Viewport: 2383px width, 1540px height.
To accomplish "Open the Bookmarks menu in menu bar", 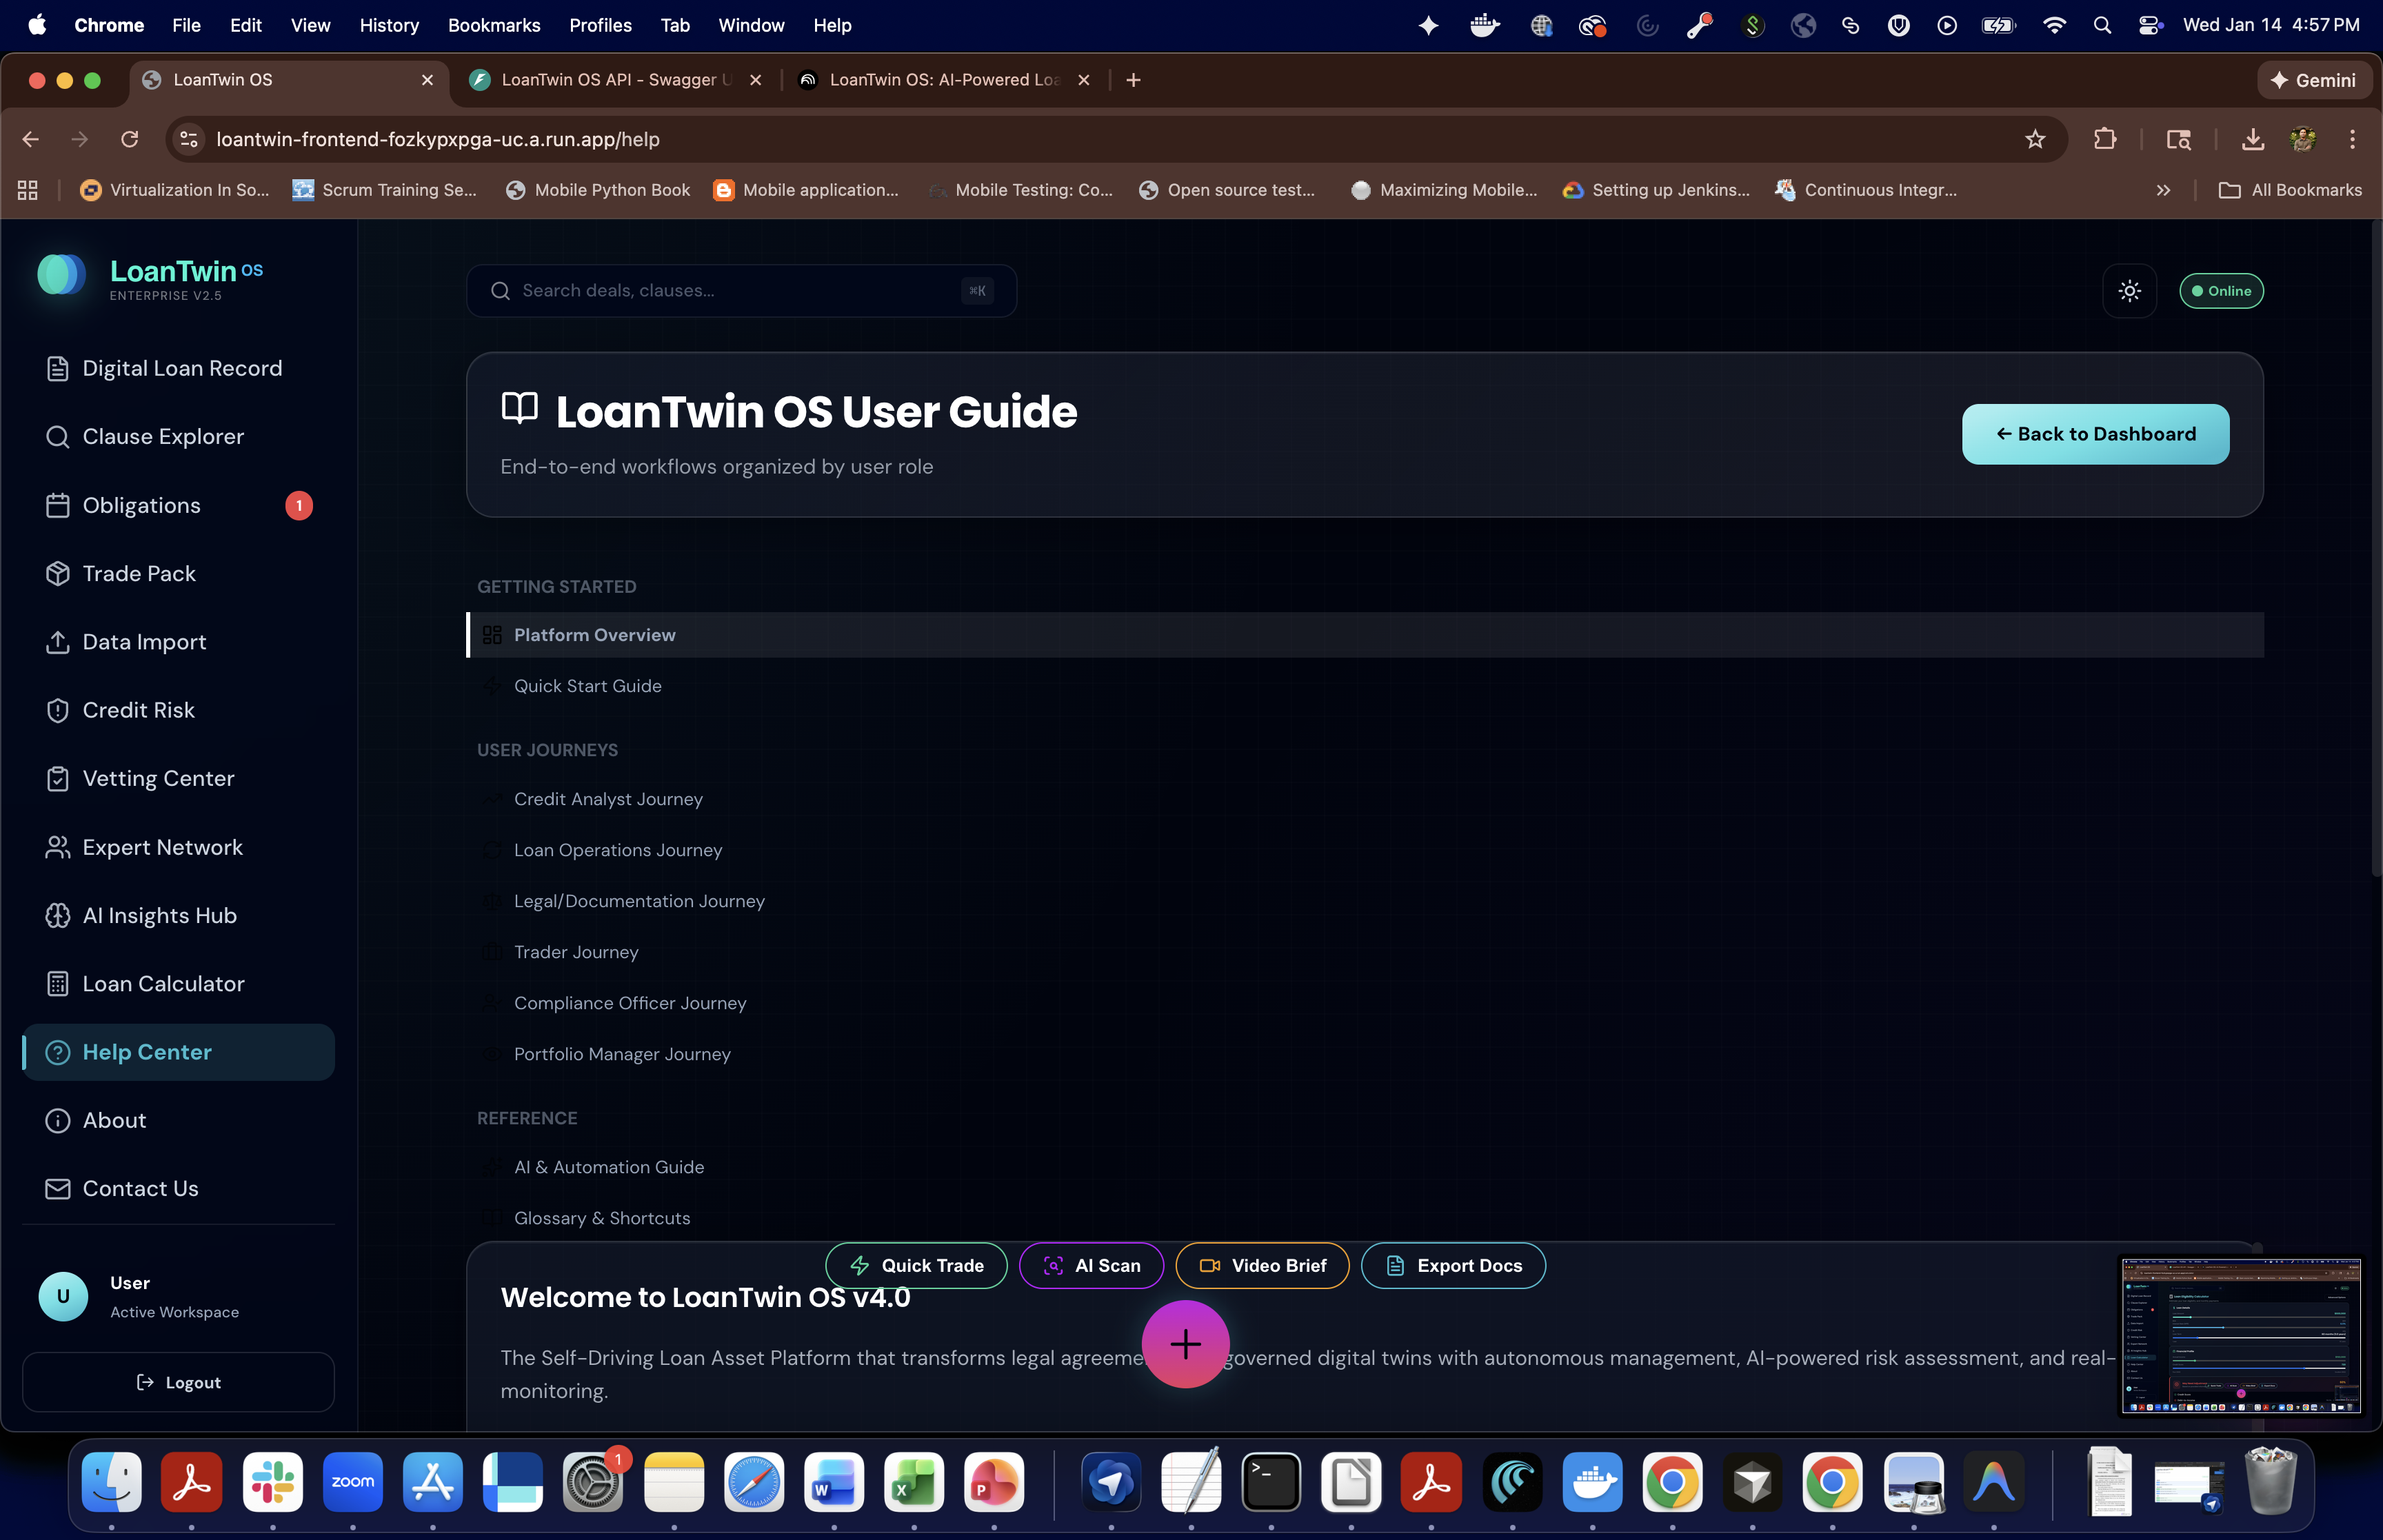I will pos(494,25).
